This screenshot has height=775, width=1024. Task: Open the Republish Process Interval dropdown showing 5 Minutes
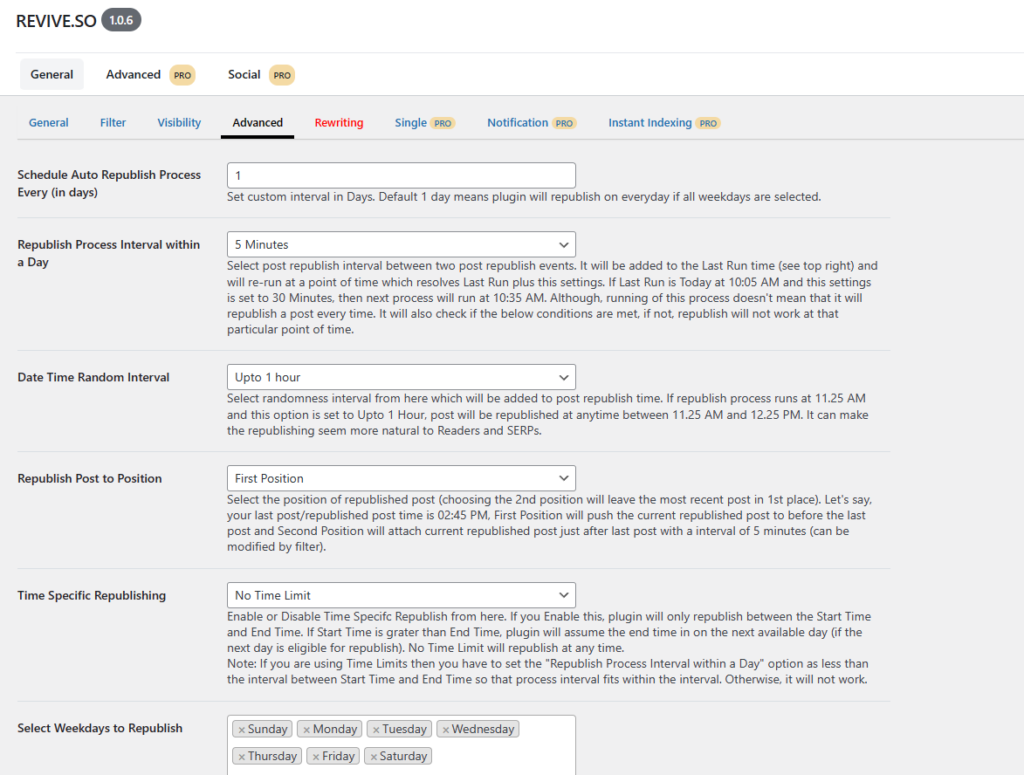pyautogui.click(x=401, y=245)
